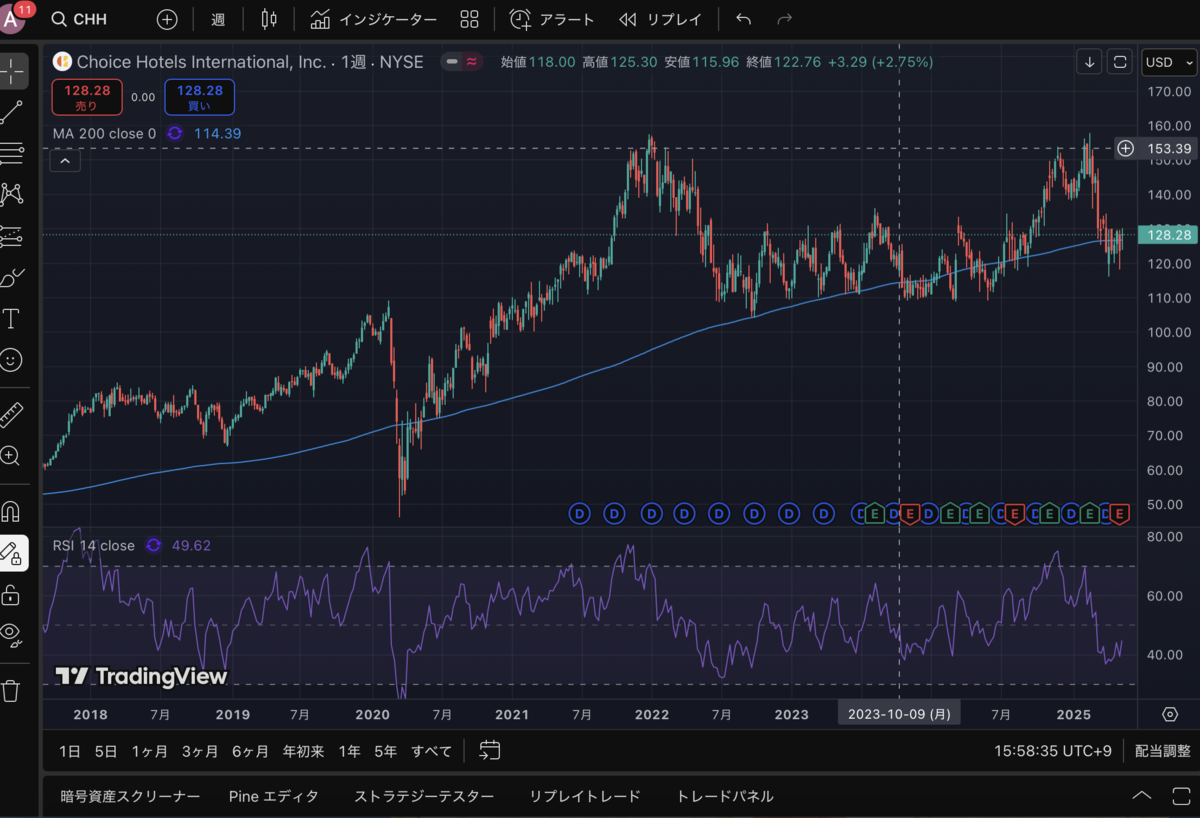The width and height of the screenshot is (1200, 818).
Task: Select the 3ヶ月 time range
Action: (x=200, y=751)
